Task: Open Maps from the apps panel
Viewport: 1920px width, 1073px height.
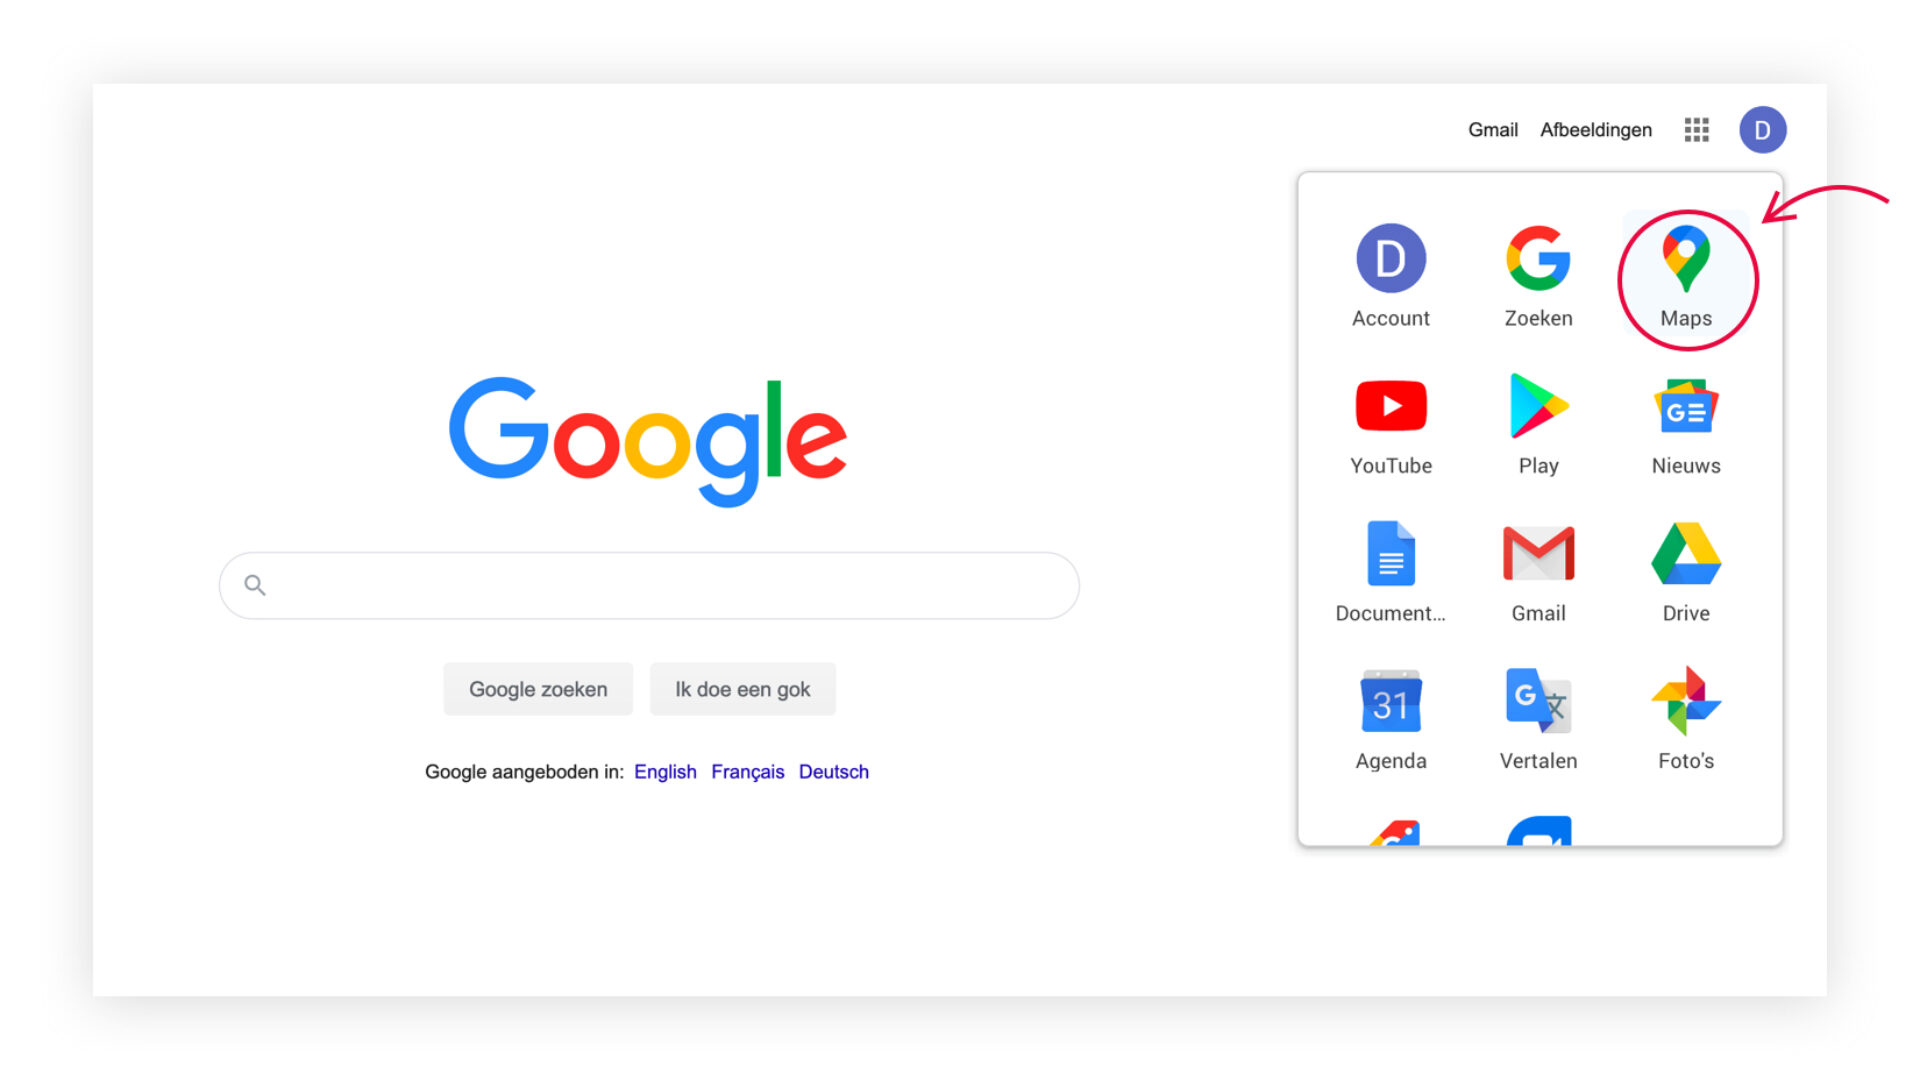Action: point(1686,278)
